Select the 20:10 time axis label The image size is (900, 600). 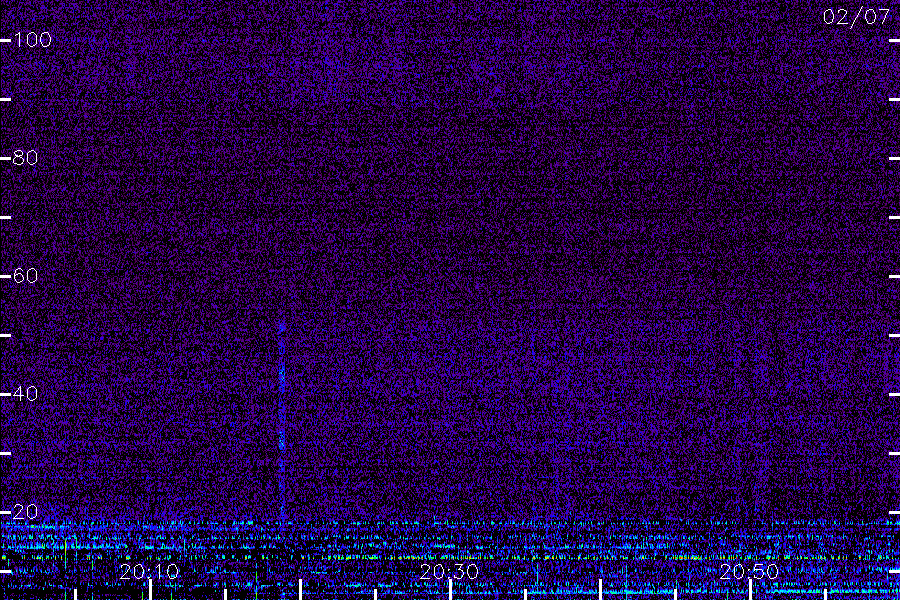(x=149, y=571)
